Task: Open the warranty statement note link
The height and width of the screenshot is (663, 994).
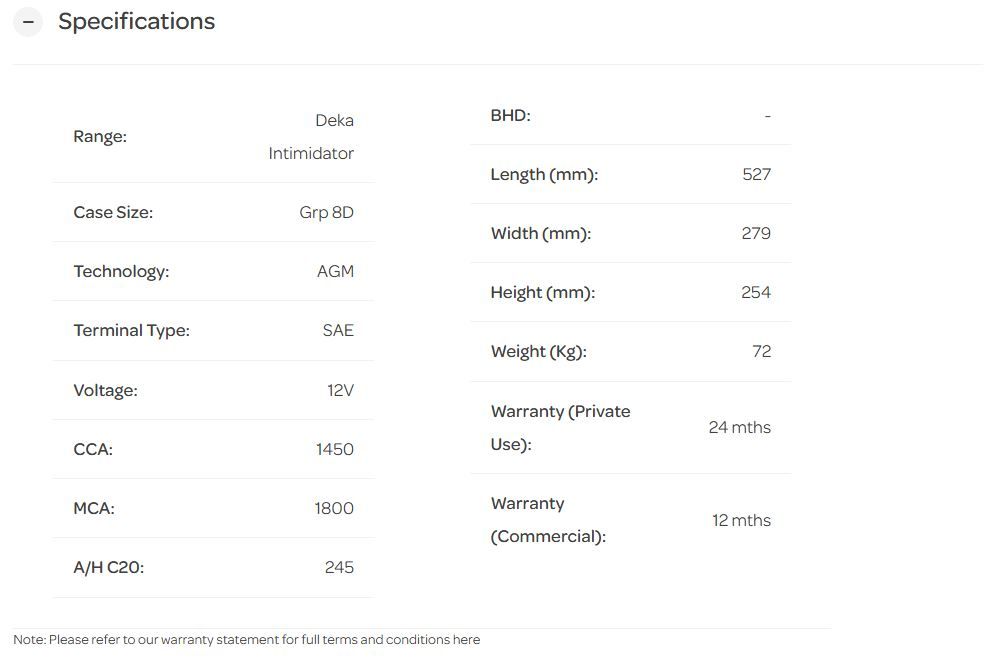Action: pyautogui.click(x=466, y=640)
